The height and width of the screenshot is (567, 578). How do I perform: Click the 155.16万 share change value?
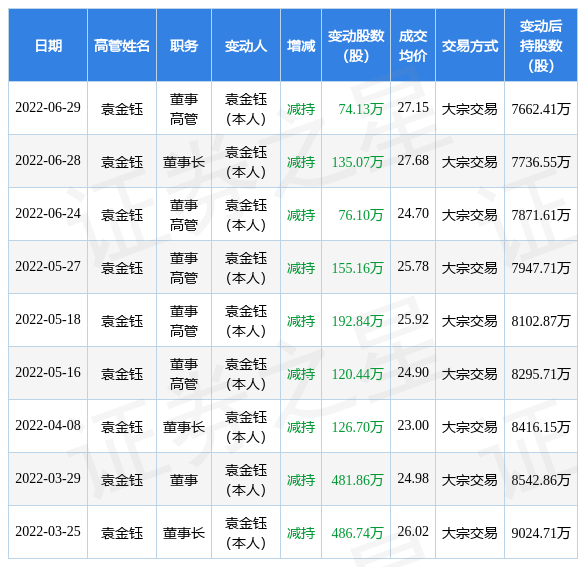[357, 268]
